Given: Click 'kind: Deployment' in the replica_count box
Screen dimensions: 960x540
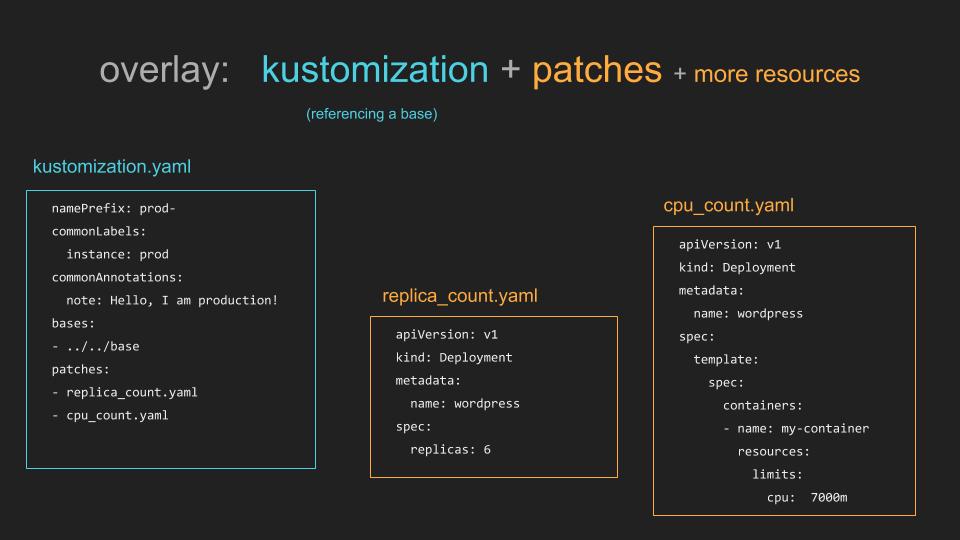Looking at the screenshot, I should point(454,358).
